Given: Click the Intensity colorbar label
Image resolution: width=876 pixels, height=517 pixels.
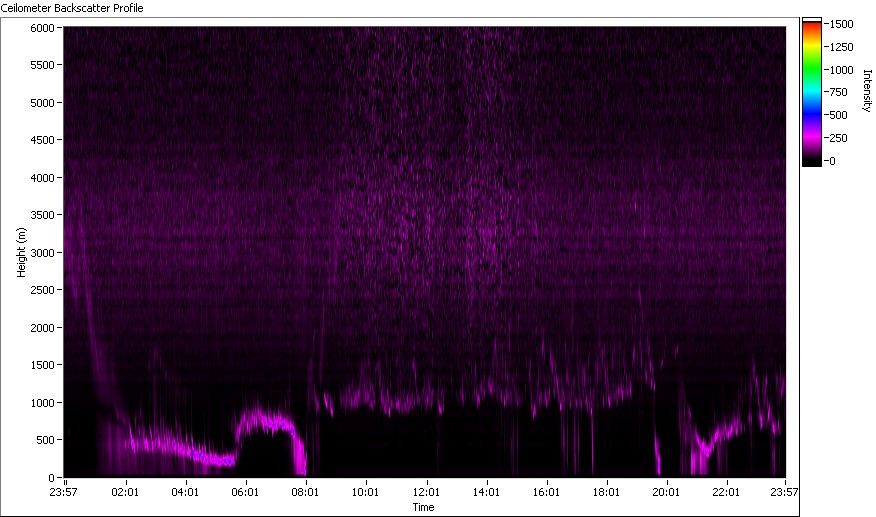Looking at the screenshot, I should 867,91.
